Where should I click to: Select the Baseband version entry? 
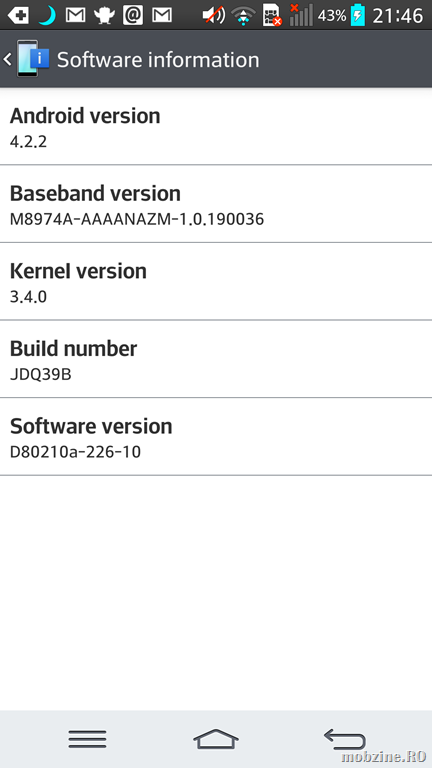216,204
